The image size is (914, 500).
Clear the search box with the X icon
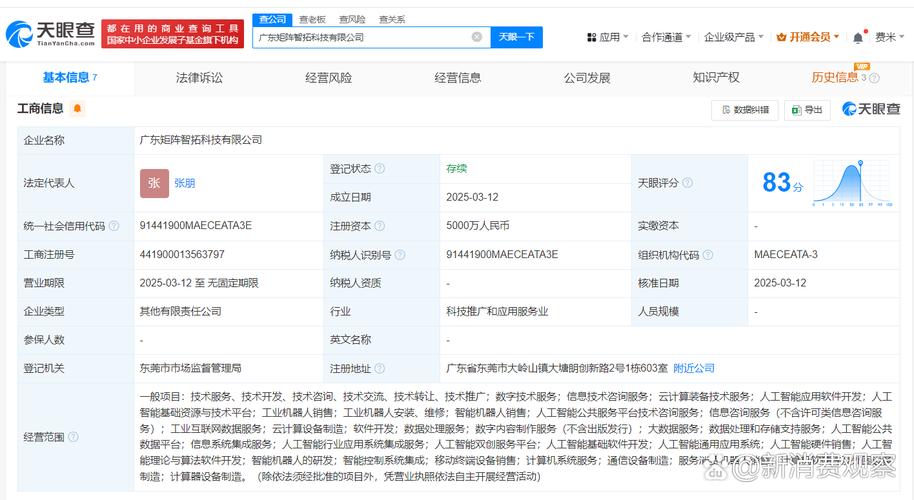click(x=477, y=37)
